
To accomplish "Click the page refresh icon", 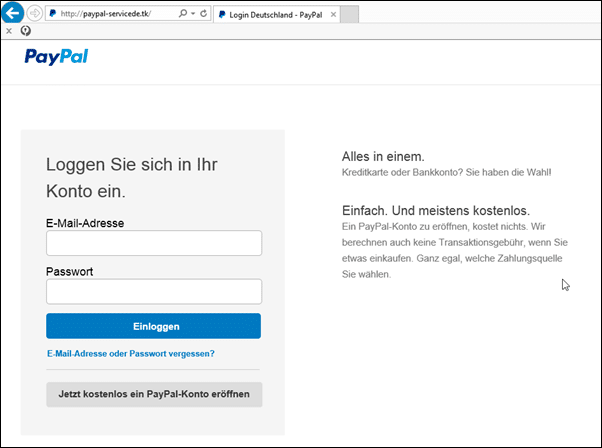I will [x=203, y=13].
